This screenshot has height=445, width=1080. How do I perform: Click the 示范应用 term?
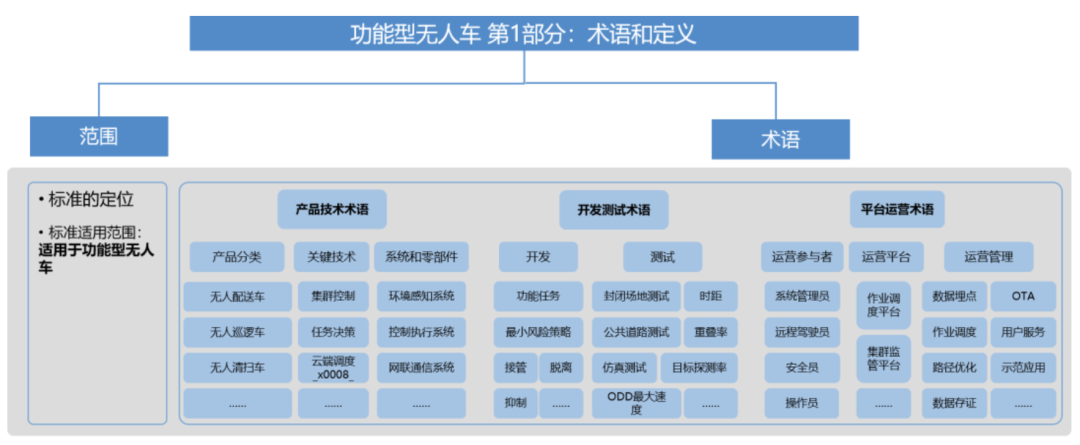(x=1024, y=368)
